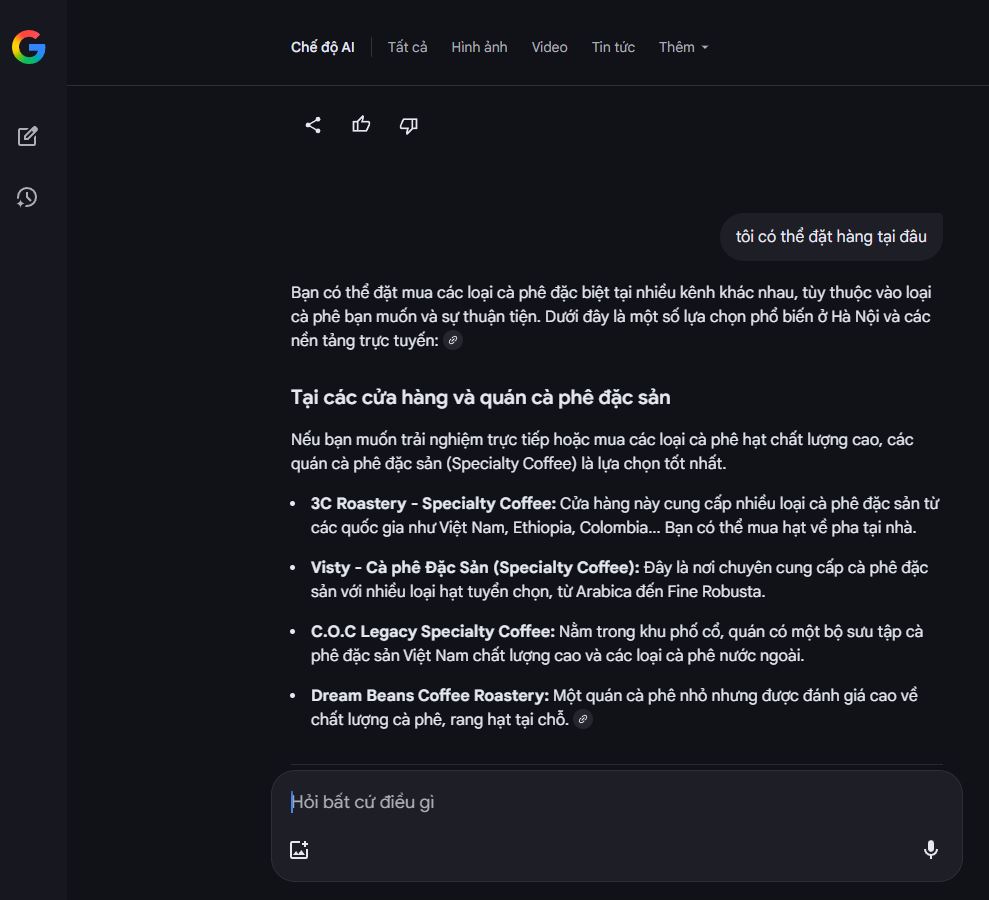Screen dimensions: 989x900
Task: Switch to the Hình ảnh tab
Action: pos(479,47)
